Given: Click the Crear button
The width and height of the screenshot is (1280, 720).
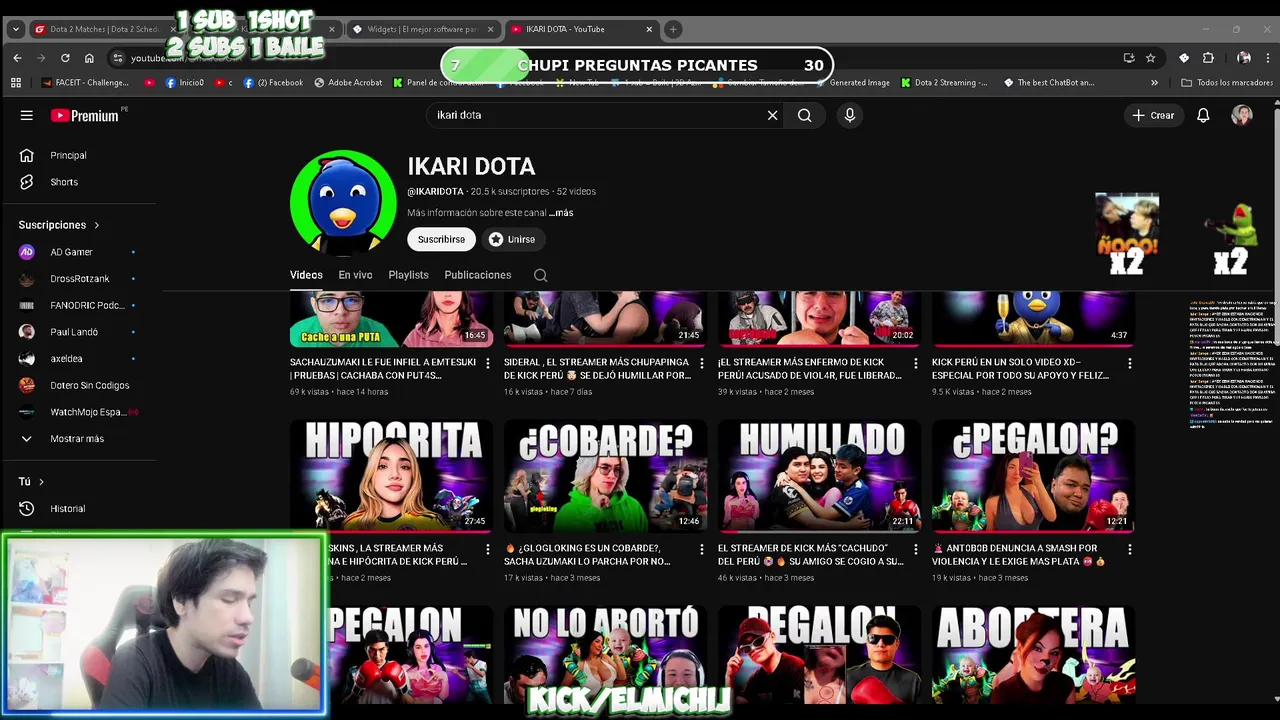Looking at the screenshot, I should tap(1153, 115).
